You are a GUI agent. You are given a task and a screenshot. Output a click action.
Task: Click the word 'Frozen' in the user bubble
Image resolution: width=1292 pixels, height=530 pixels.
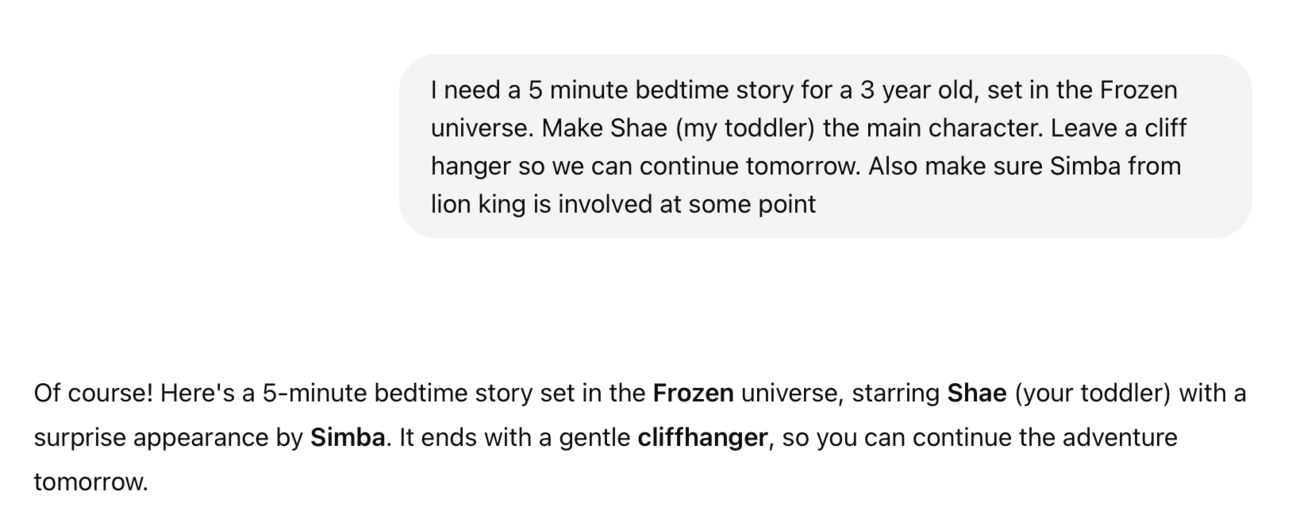point(1138,91)
